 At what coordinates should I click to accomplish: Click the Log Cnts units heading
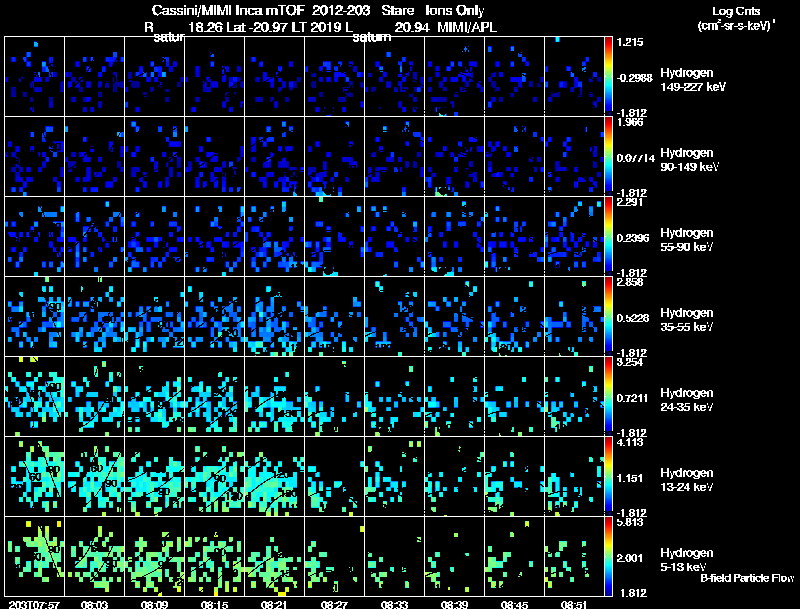(x=736, y=18)
